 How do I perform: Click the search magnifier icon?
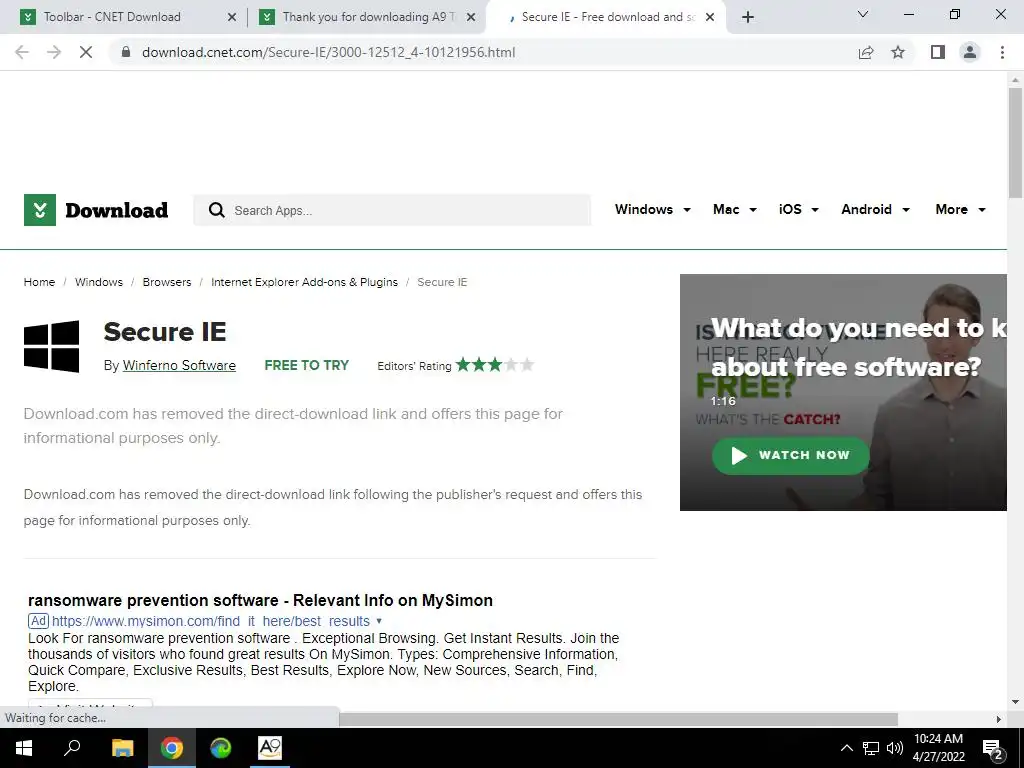pos(217,210)
